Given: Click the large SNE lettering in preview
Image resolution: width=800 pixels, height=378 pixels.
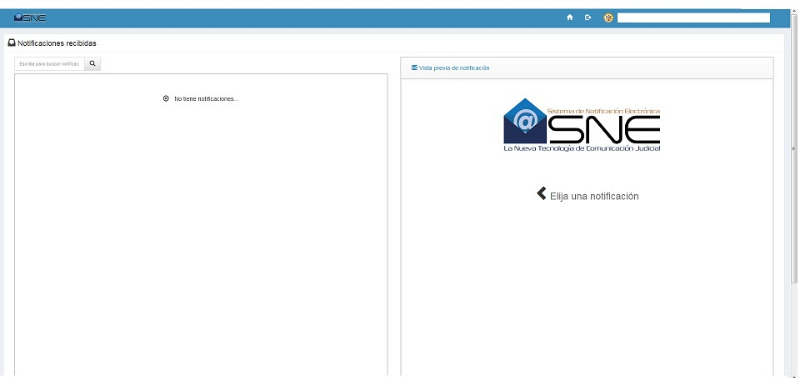Looking at the screenshot, I should [605, 129].
